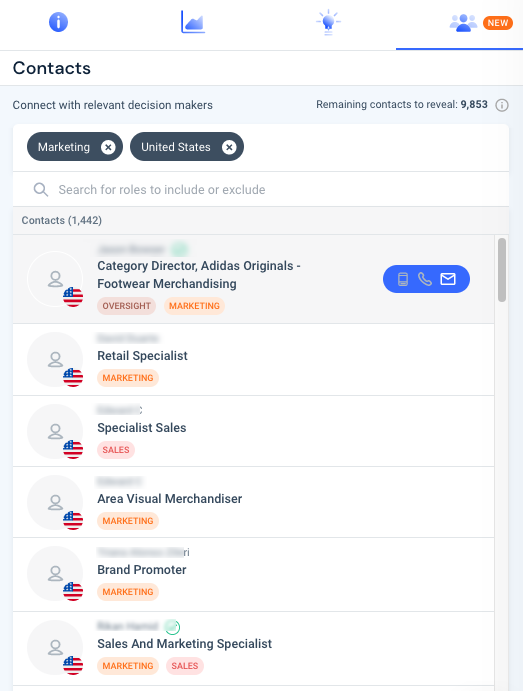Open the Retail Specialist contact
Screen dimensions: 523x691
[253, 360]
